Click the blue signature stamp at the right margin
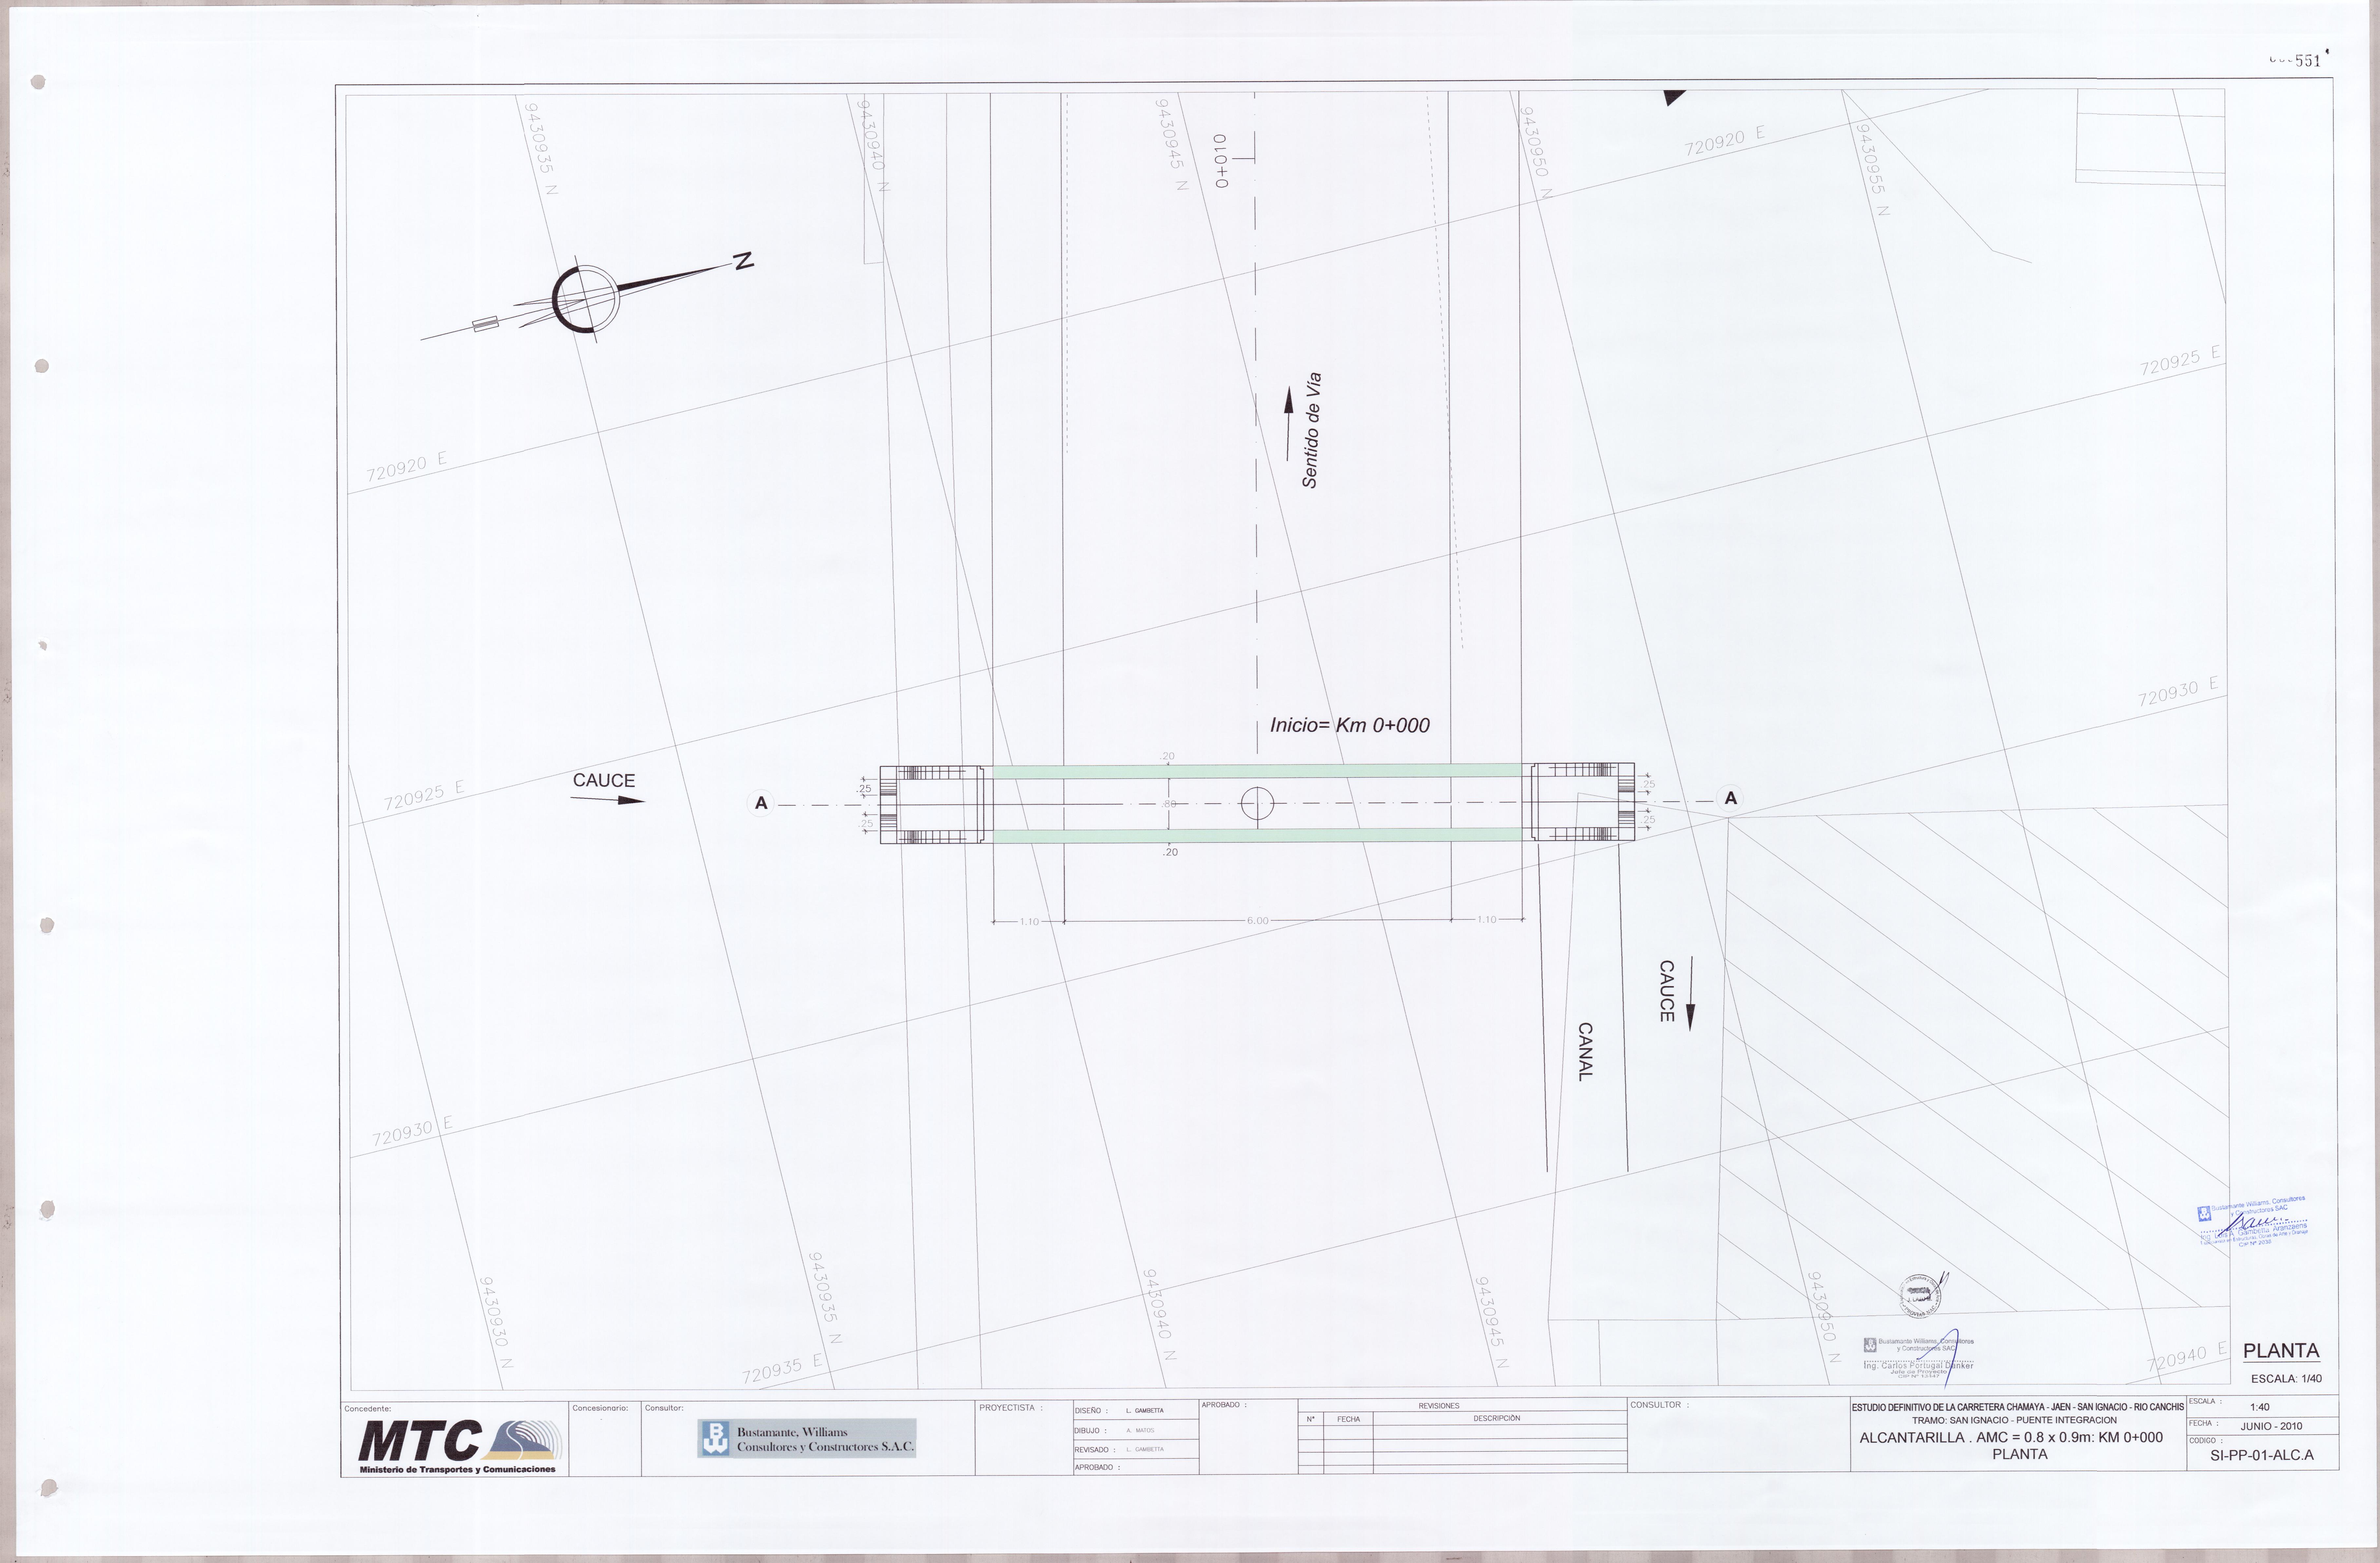Viewport: 2380px width, 1563px height. 2253,1221
